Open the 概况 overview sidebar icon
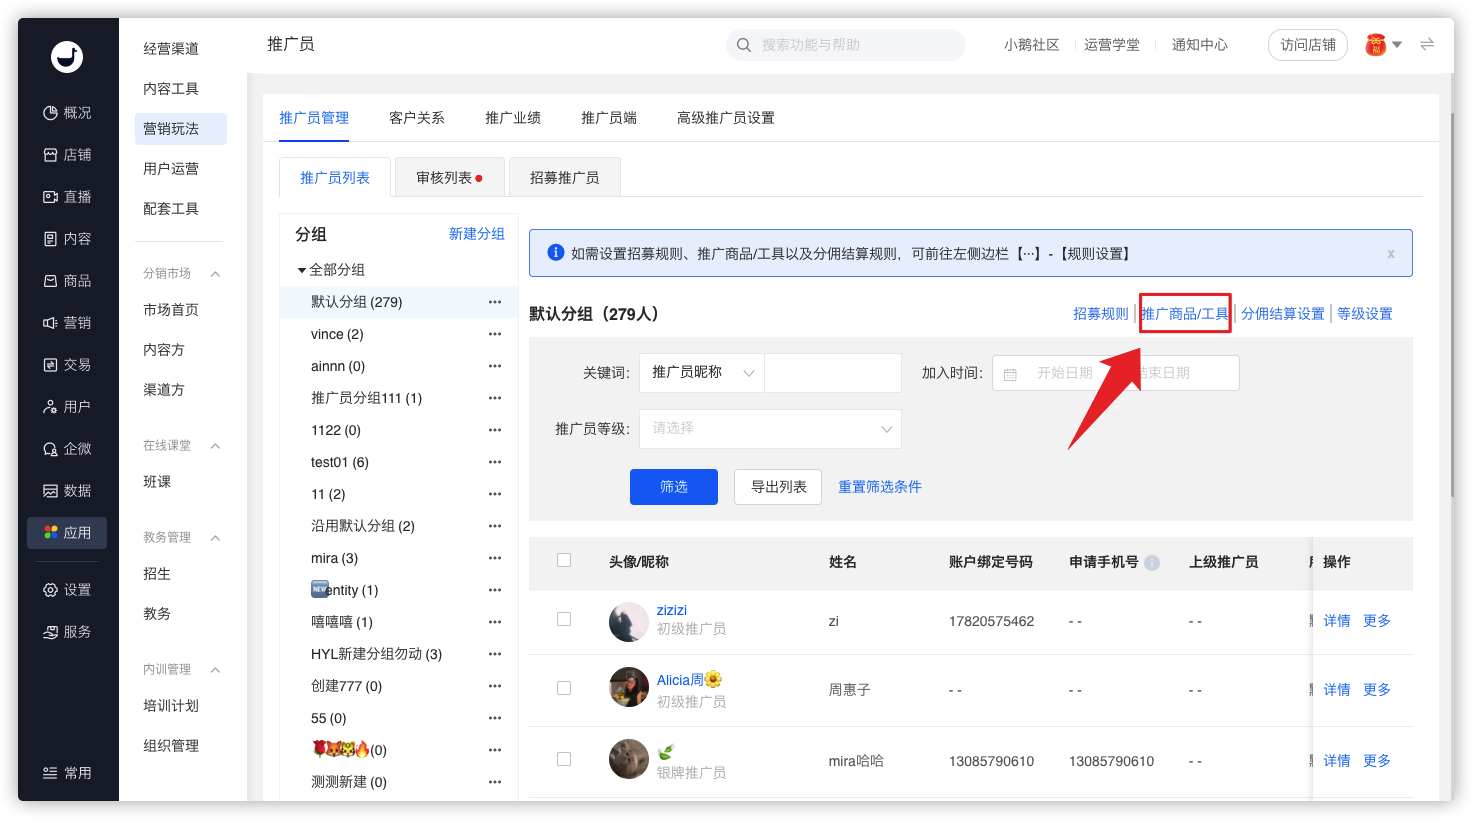1472x819 pixels. [x=50, y=113]
